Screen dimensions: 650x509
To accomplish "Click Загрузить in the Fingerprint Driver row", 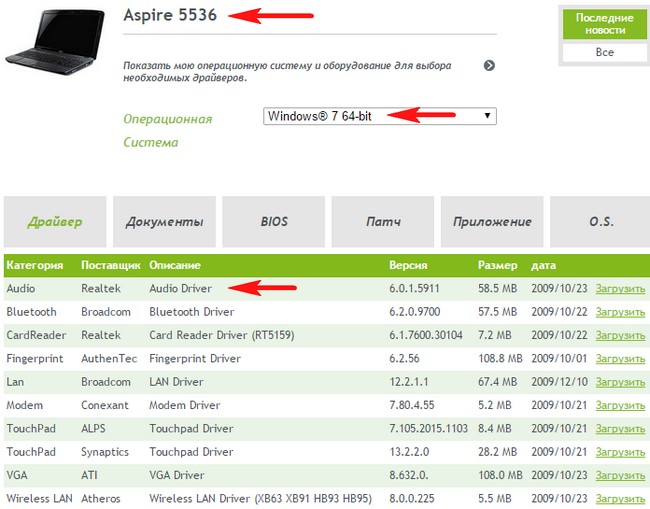I will click(620, 359).
